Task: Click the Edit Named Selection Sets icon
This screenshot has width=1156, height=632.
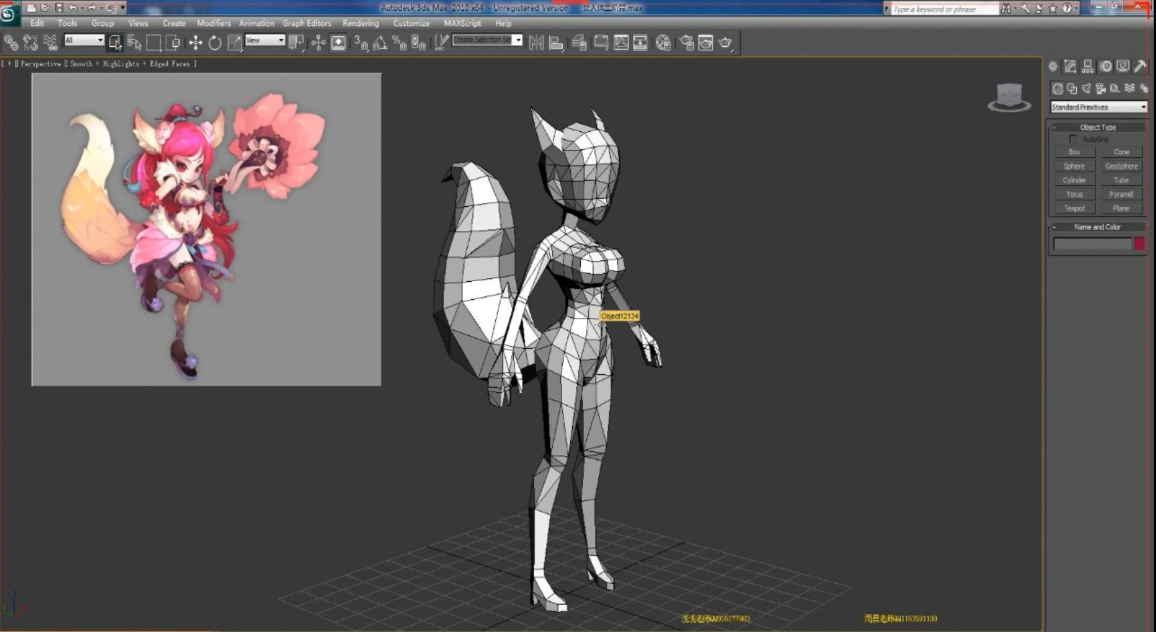Action: click(x=440, y=42)
